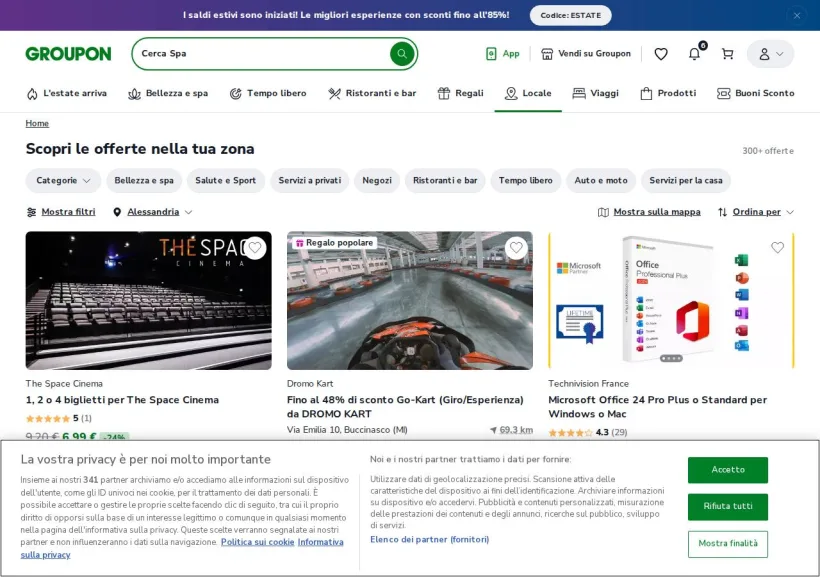Filter by Servizi per la casa chip
Image resolution: width=820 pixels, height=577 pixels.
[x=686, y=180]
